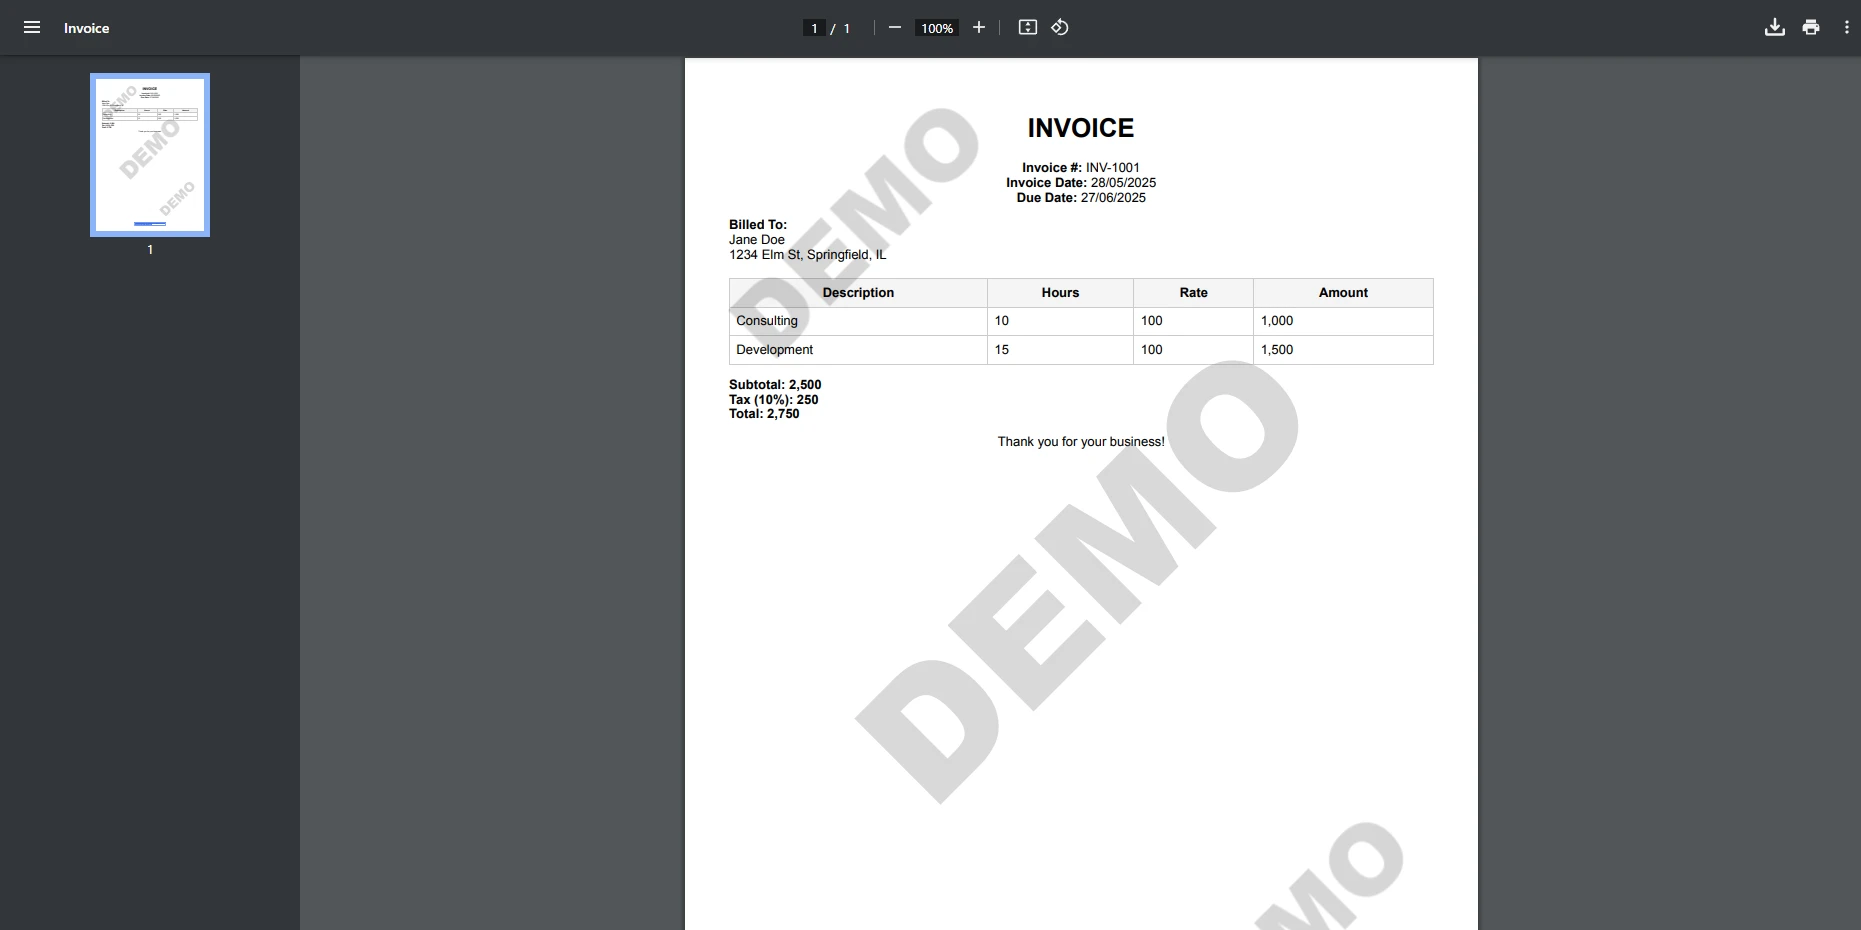
Task: Click the zoom out minus button
Action: point(895,28)
